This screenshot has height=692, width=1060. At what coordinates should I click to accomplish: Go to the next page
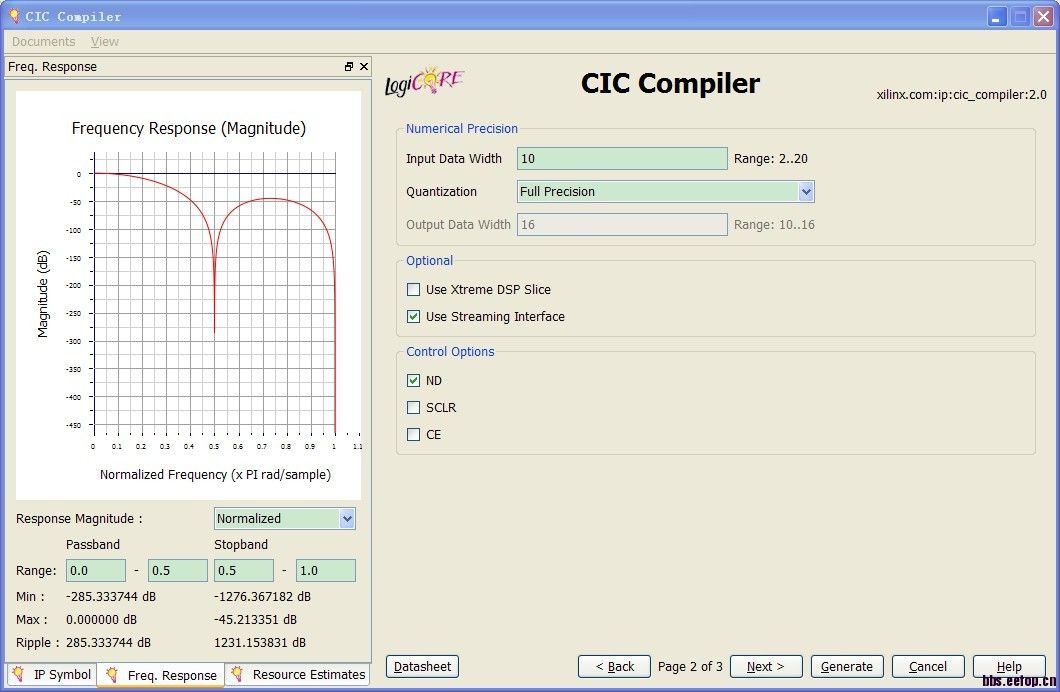766,666
